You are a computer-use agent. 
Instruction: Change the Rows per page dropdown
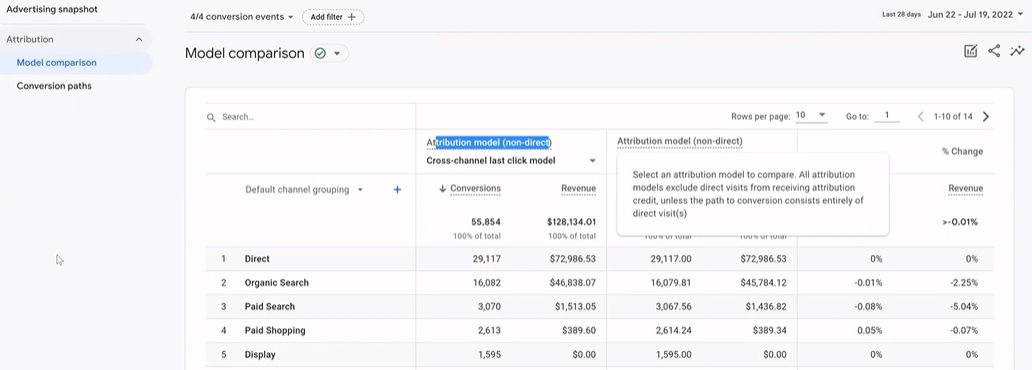(x=811, y=115)
